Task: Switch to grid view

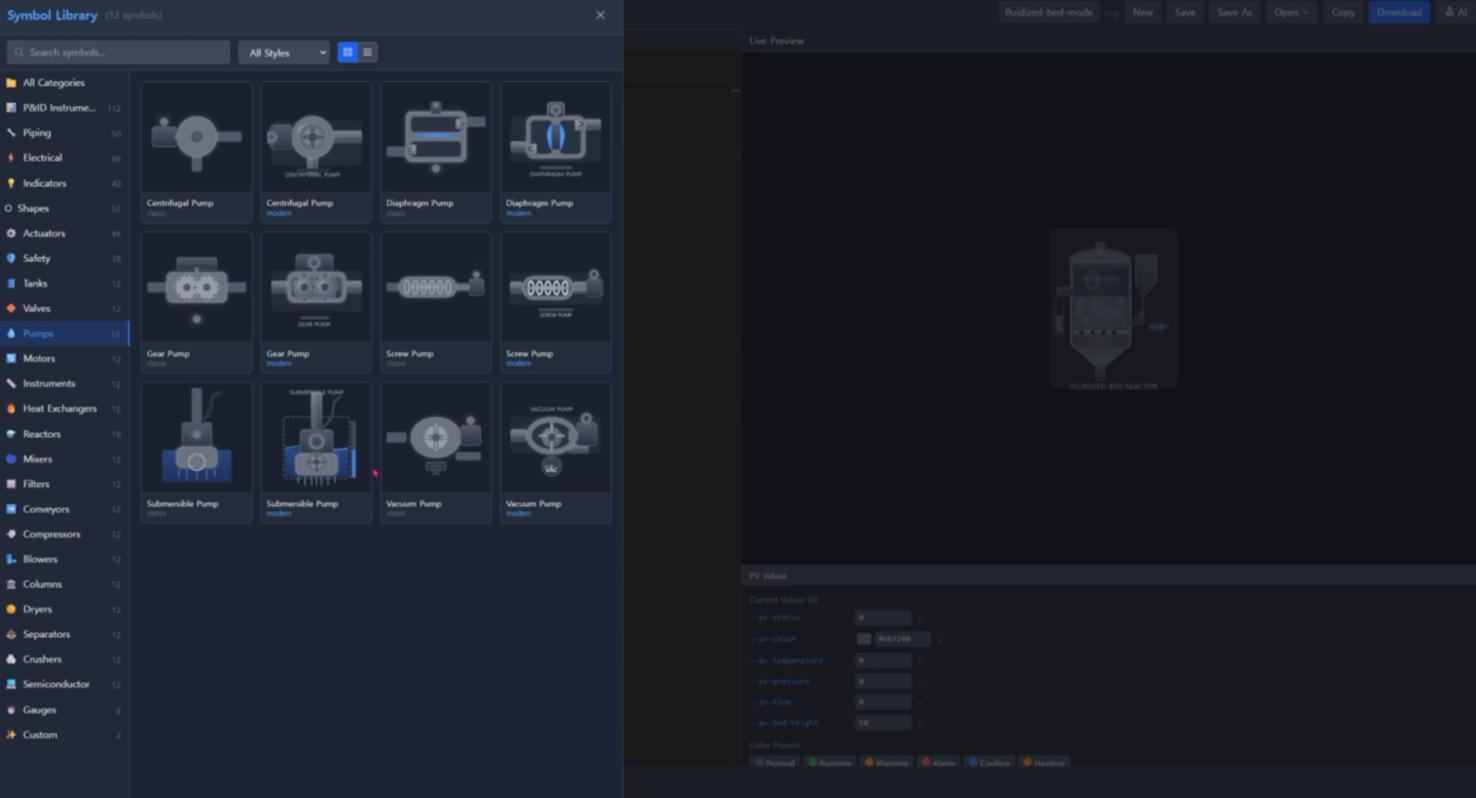Action: click(x=347, y=52)
